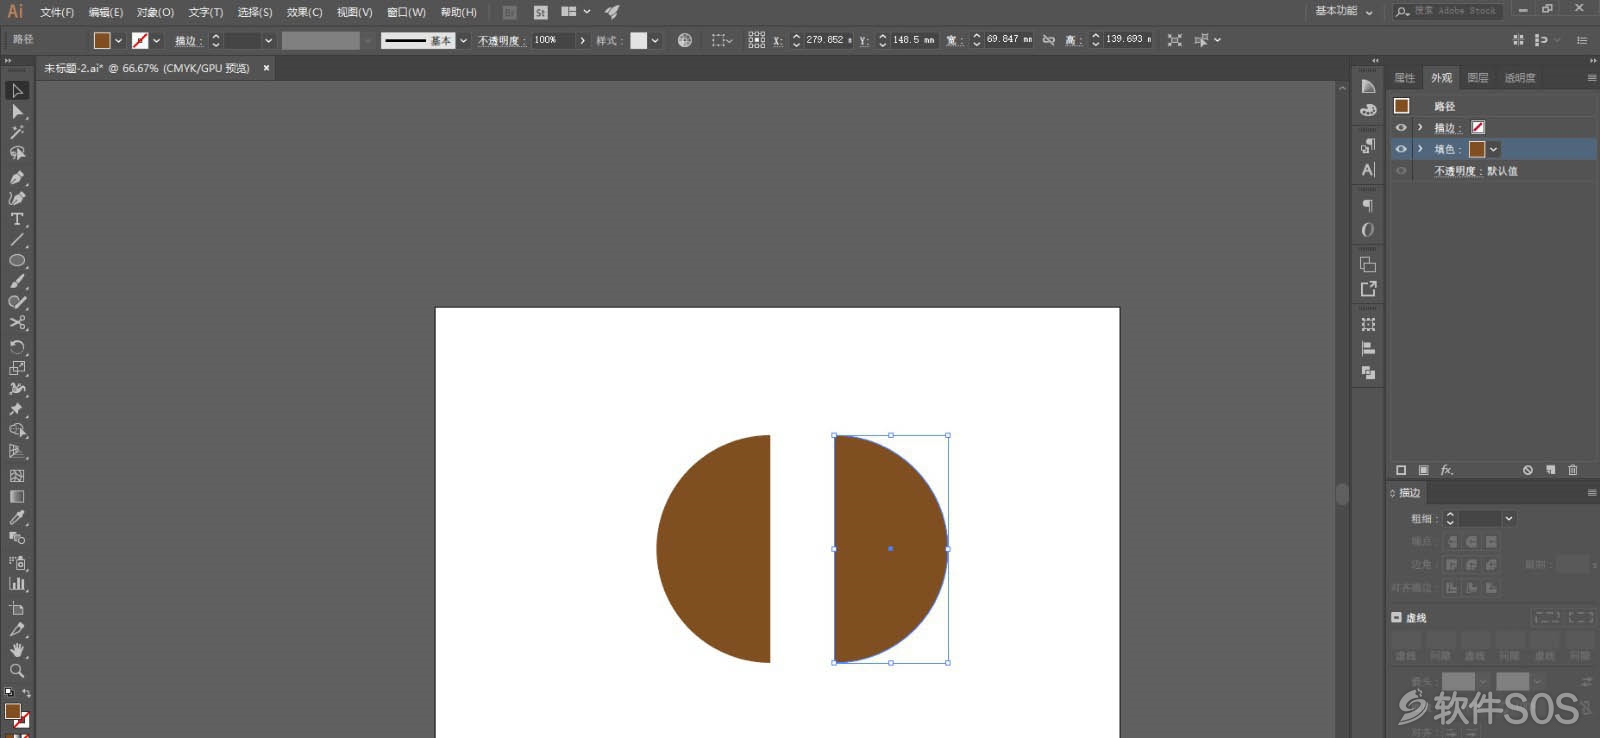Add new stroke in Appearance panel
Viewport: 1600px width, 738px height.
click(1401, 470)
